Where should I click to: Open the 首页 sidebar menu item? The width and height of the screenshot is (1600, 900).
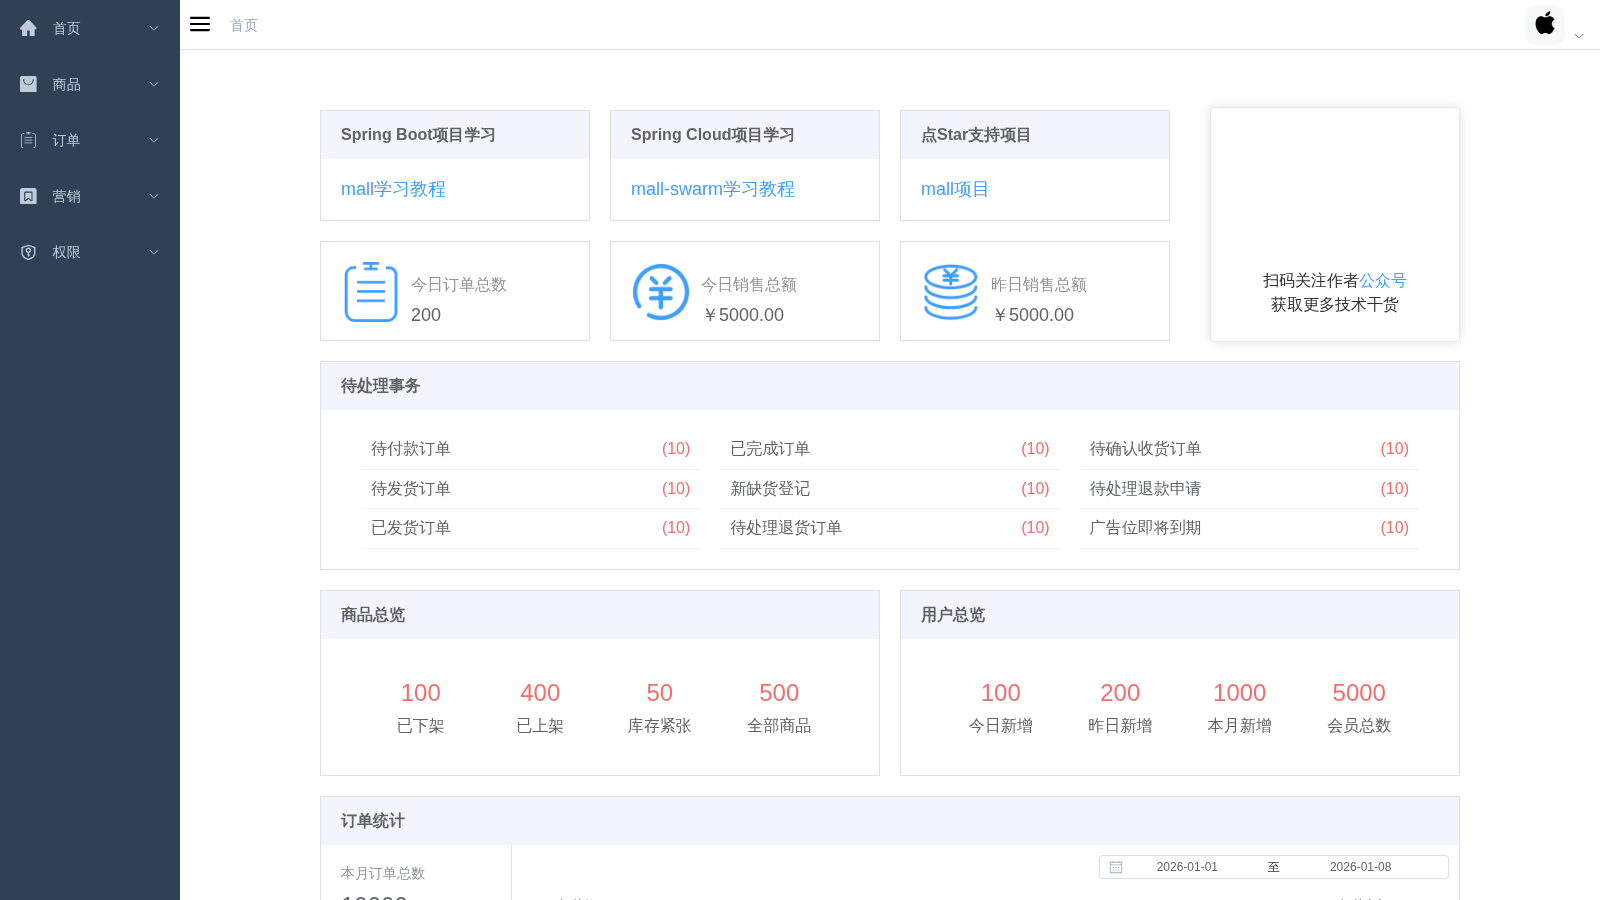90,28
